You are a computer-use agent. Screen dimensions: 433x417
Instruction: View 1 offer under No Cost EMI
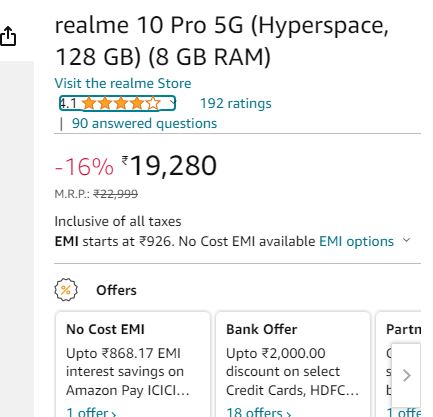[91, 412]
